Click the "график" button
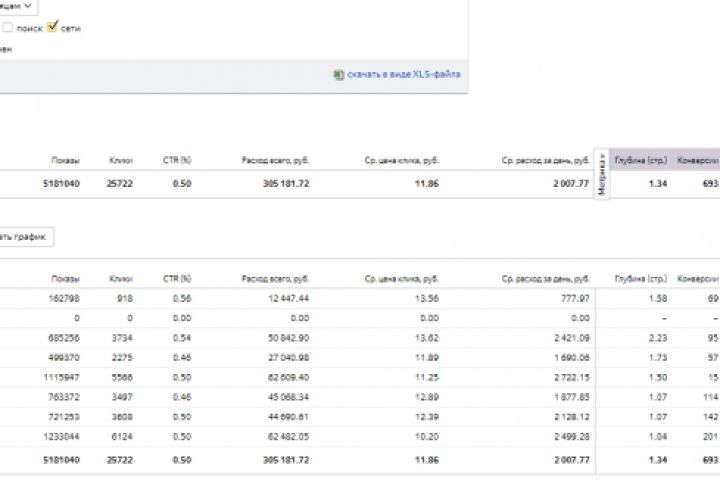This screenshot has height=480, width=720. coord(26,237)
